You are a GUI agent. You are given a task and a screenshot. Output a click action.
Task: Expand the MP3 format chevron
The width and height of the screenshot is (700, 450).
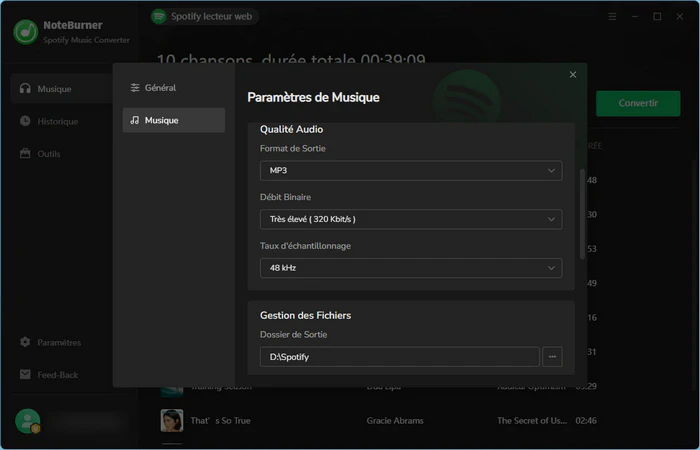551,171
